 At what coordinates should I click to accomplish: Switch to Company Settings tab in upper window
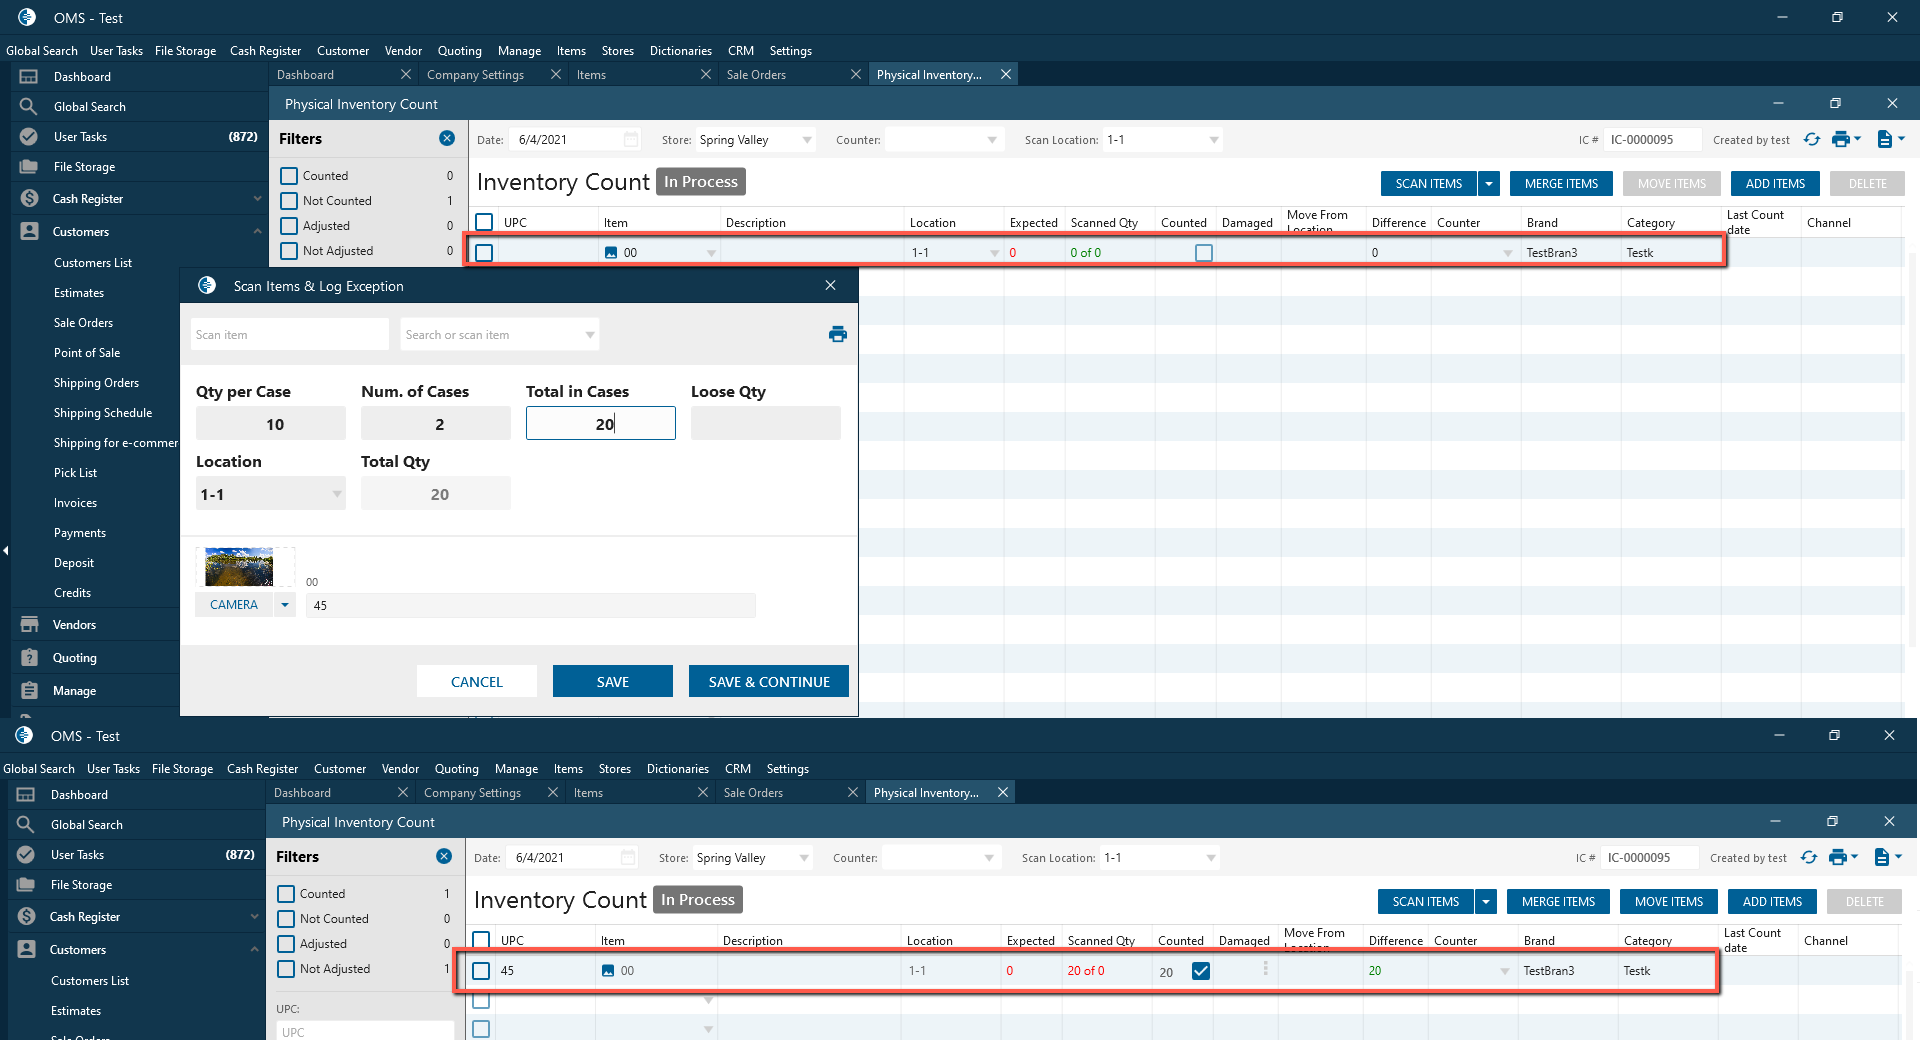(x=475, y=75)
